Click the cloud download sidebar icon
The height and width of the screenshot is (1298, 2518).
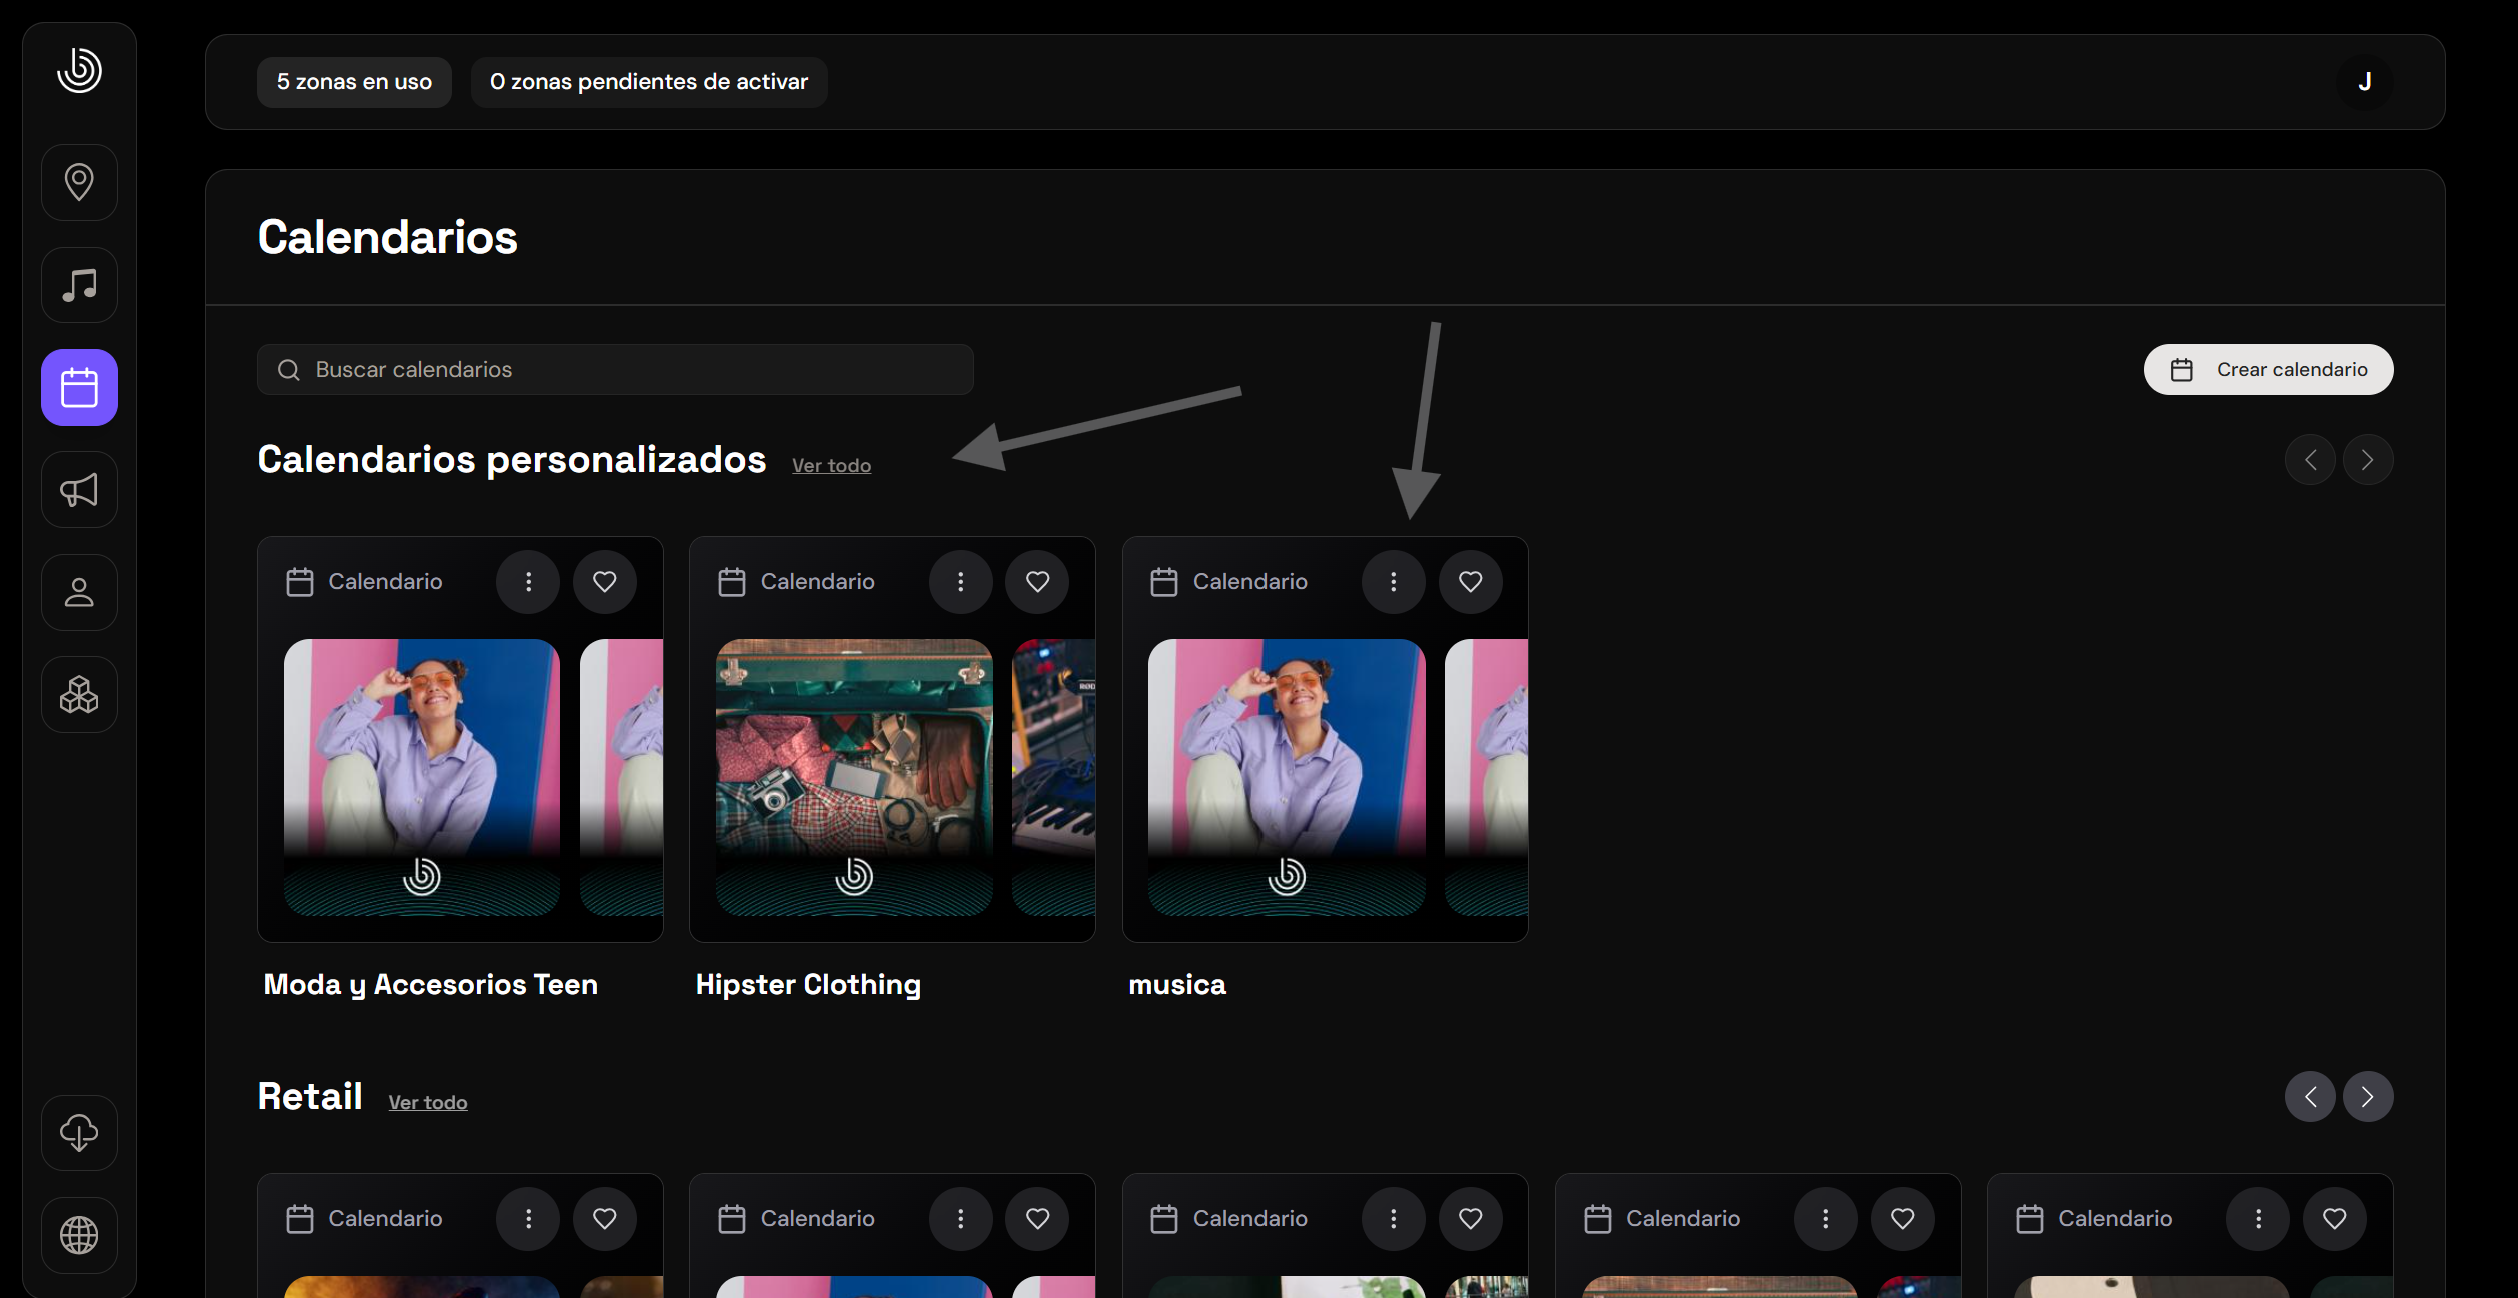[x=79, y=1132]
